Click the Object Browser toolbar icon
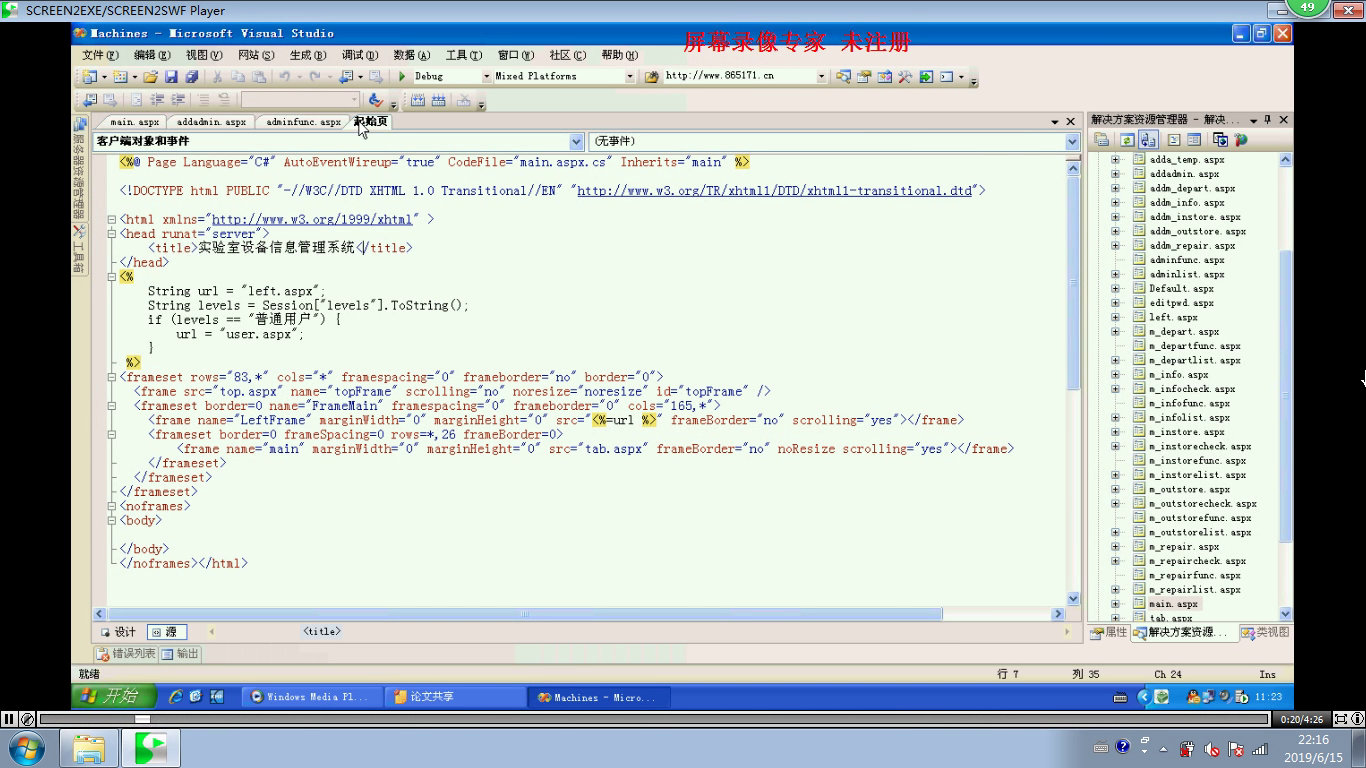The width and height of the screenshot is (1366, 768). click(884, 76)
